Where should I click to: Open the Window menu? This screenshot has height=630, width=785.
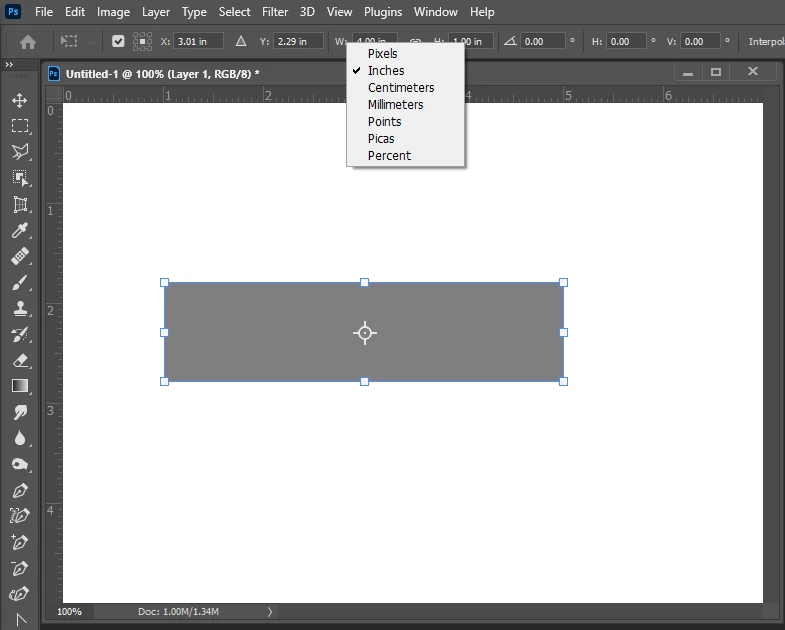pos(436,12)
